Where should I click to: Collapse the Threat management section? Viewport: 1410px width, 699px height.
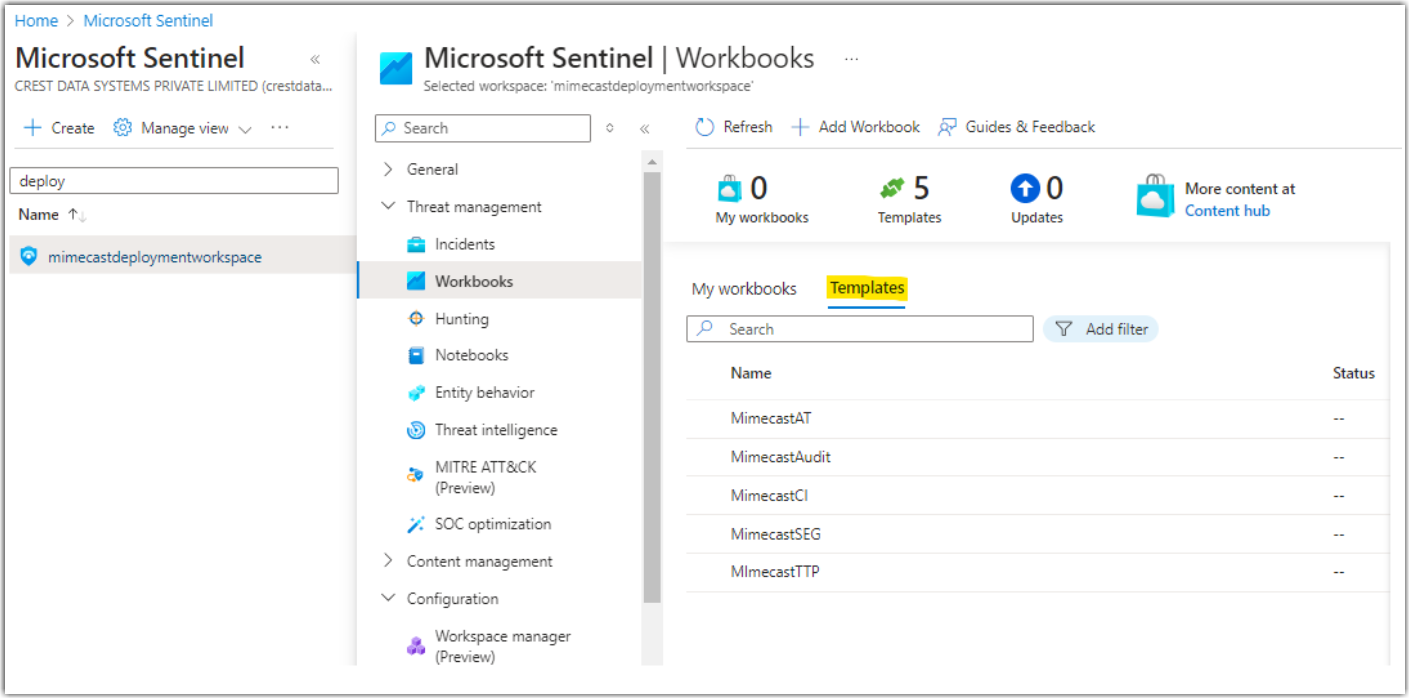(x=390, y=206)
